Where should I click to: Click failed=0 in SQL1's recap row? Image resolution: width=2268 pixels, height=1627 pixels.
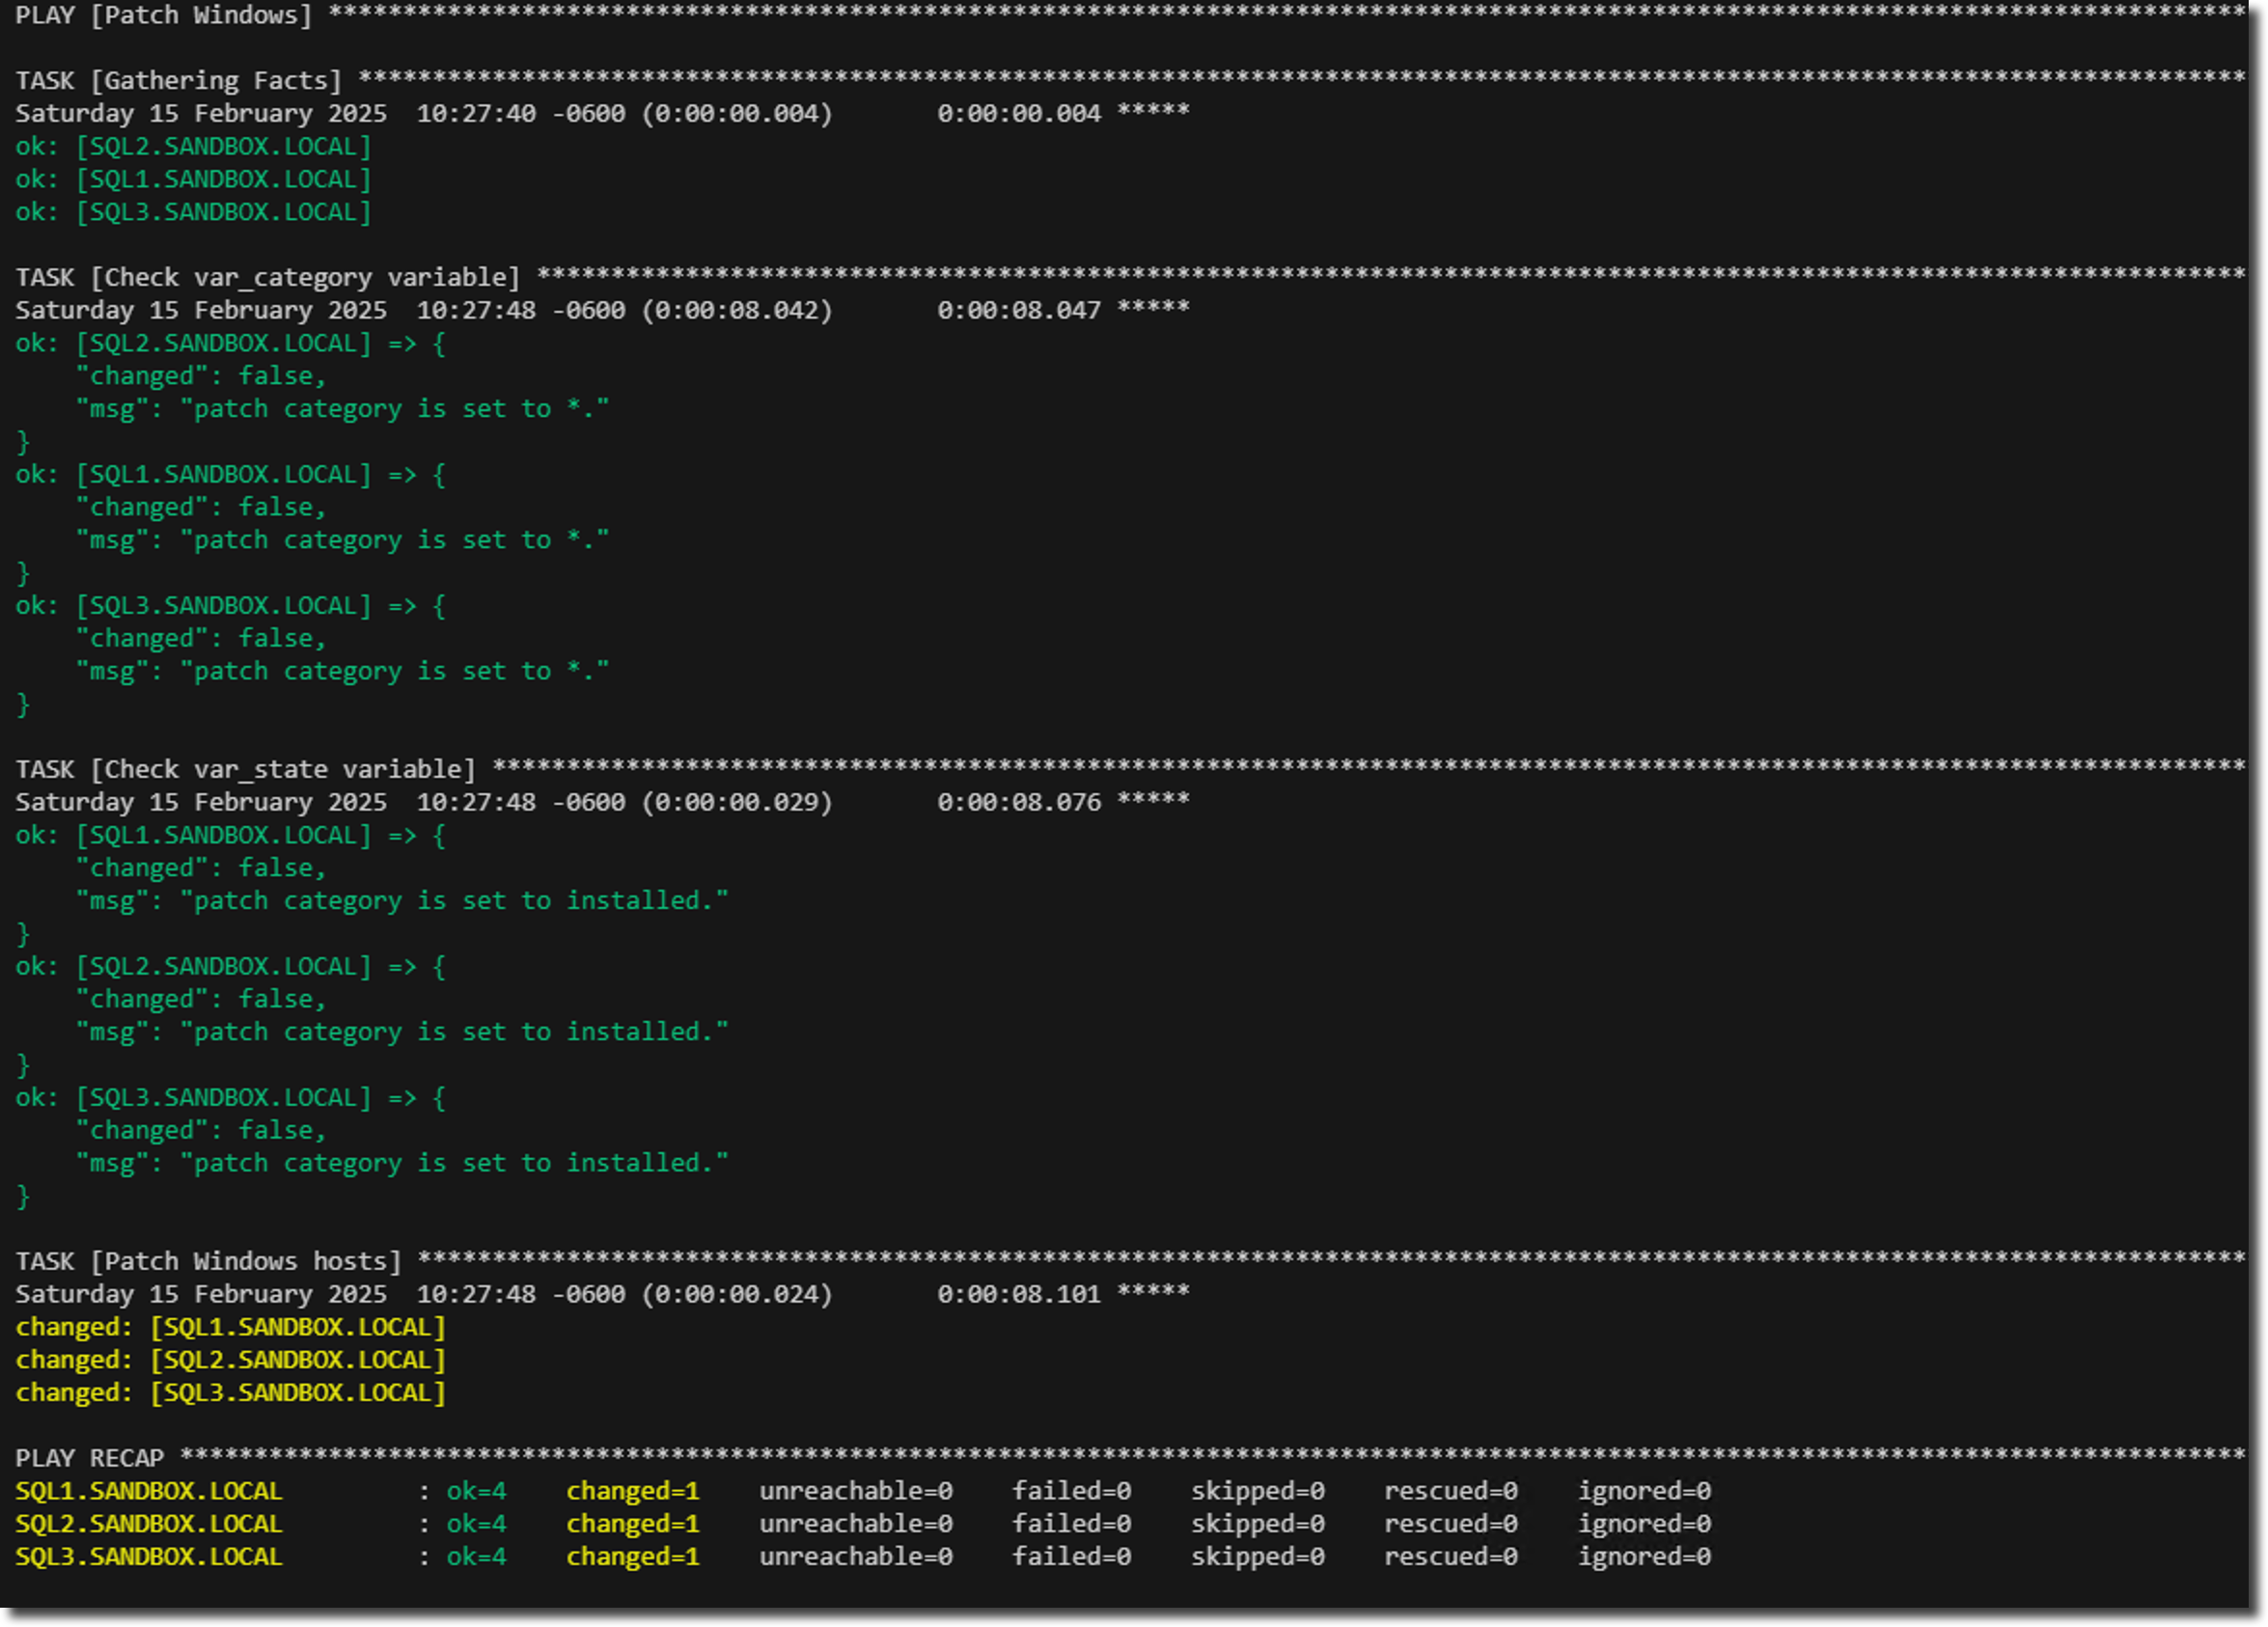click(1072, 1491)
